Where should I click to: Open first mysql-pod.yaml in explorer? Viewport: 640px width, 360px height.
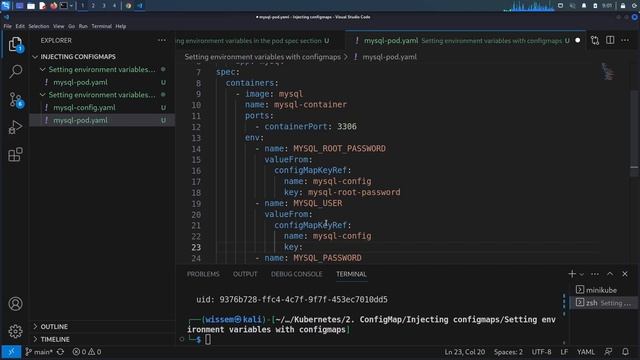80,82
